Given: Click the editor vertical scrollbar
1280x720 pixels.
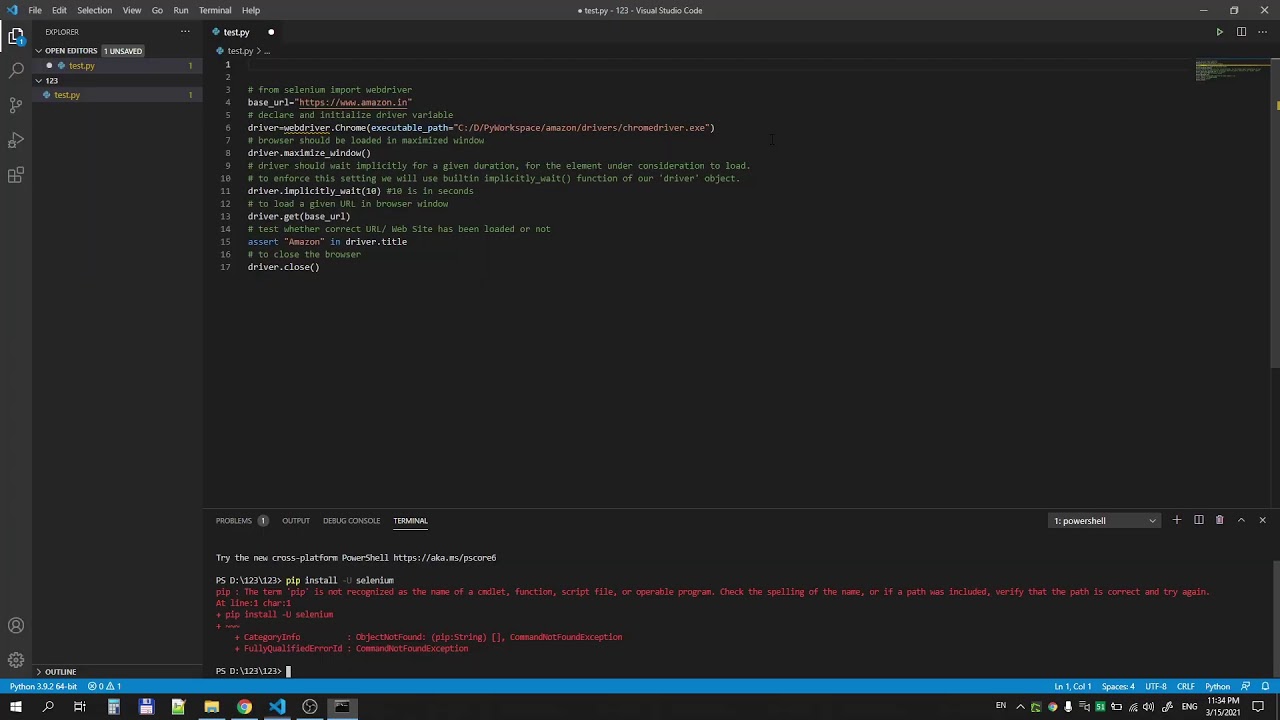Looking at the screenshot, I should click(1275, 215).
